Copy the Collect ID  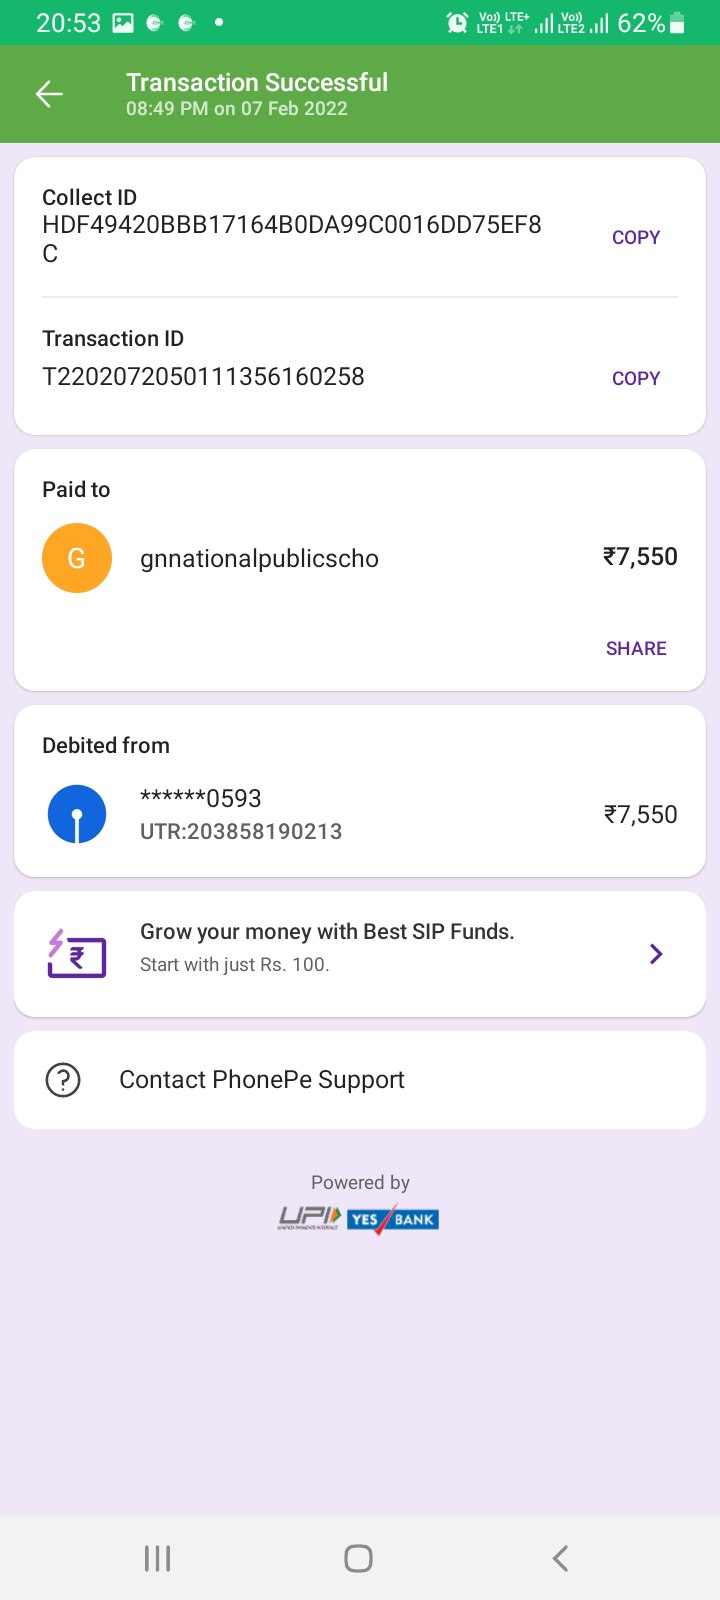tap(636, 238)
